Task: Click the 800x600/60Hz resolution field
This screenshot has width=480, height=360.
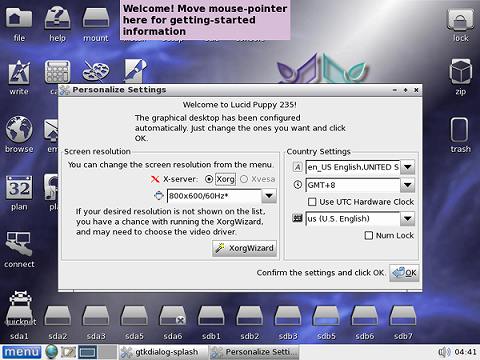Action: (214, 196)
